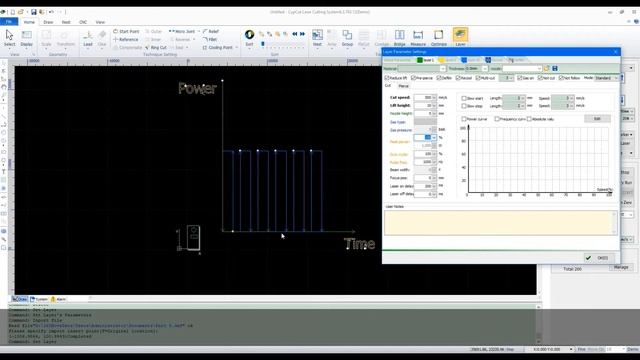Enable the Absolute value checkbox
The height and width of the screenshot is (360, 640).
click(529, 119)
